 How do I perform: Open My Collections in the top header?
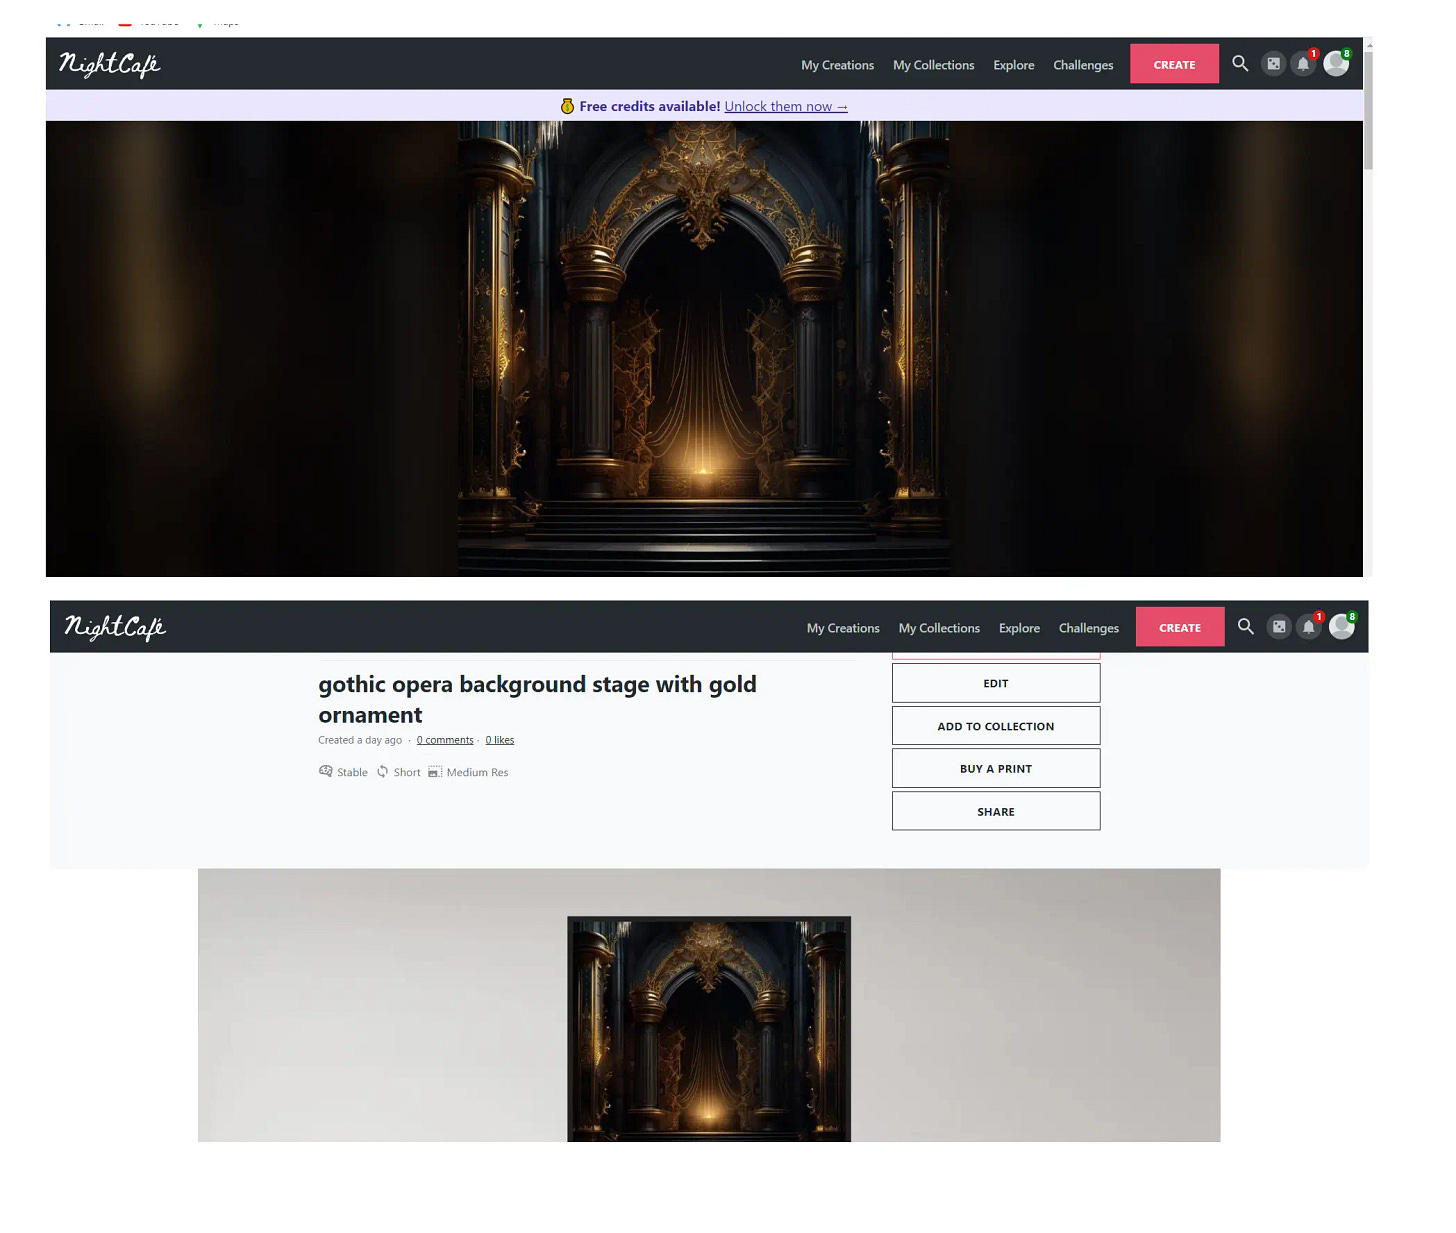933,65
